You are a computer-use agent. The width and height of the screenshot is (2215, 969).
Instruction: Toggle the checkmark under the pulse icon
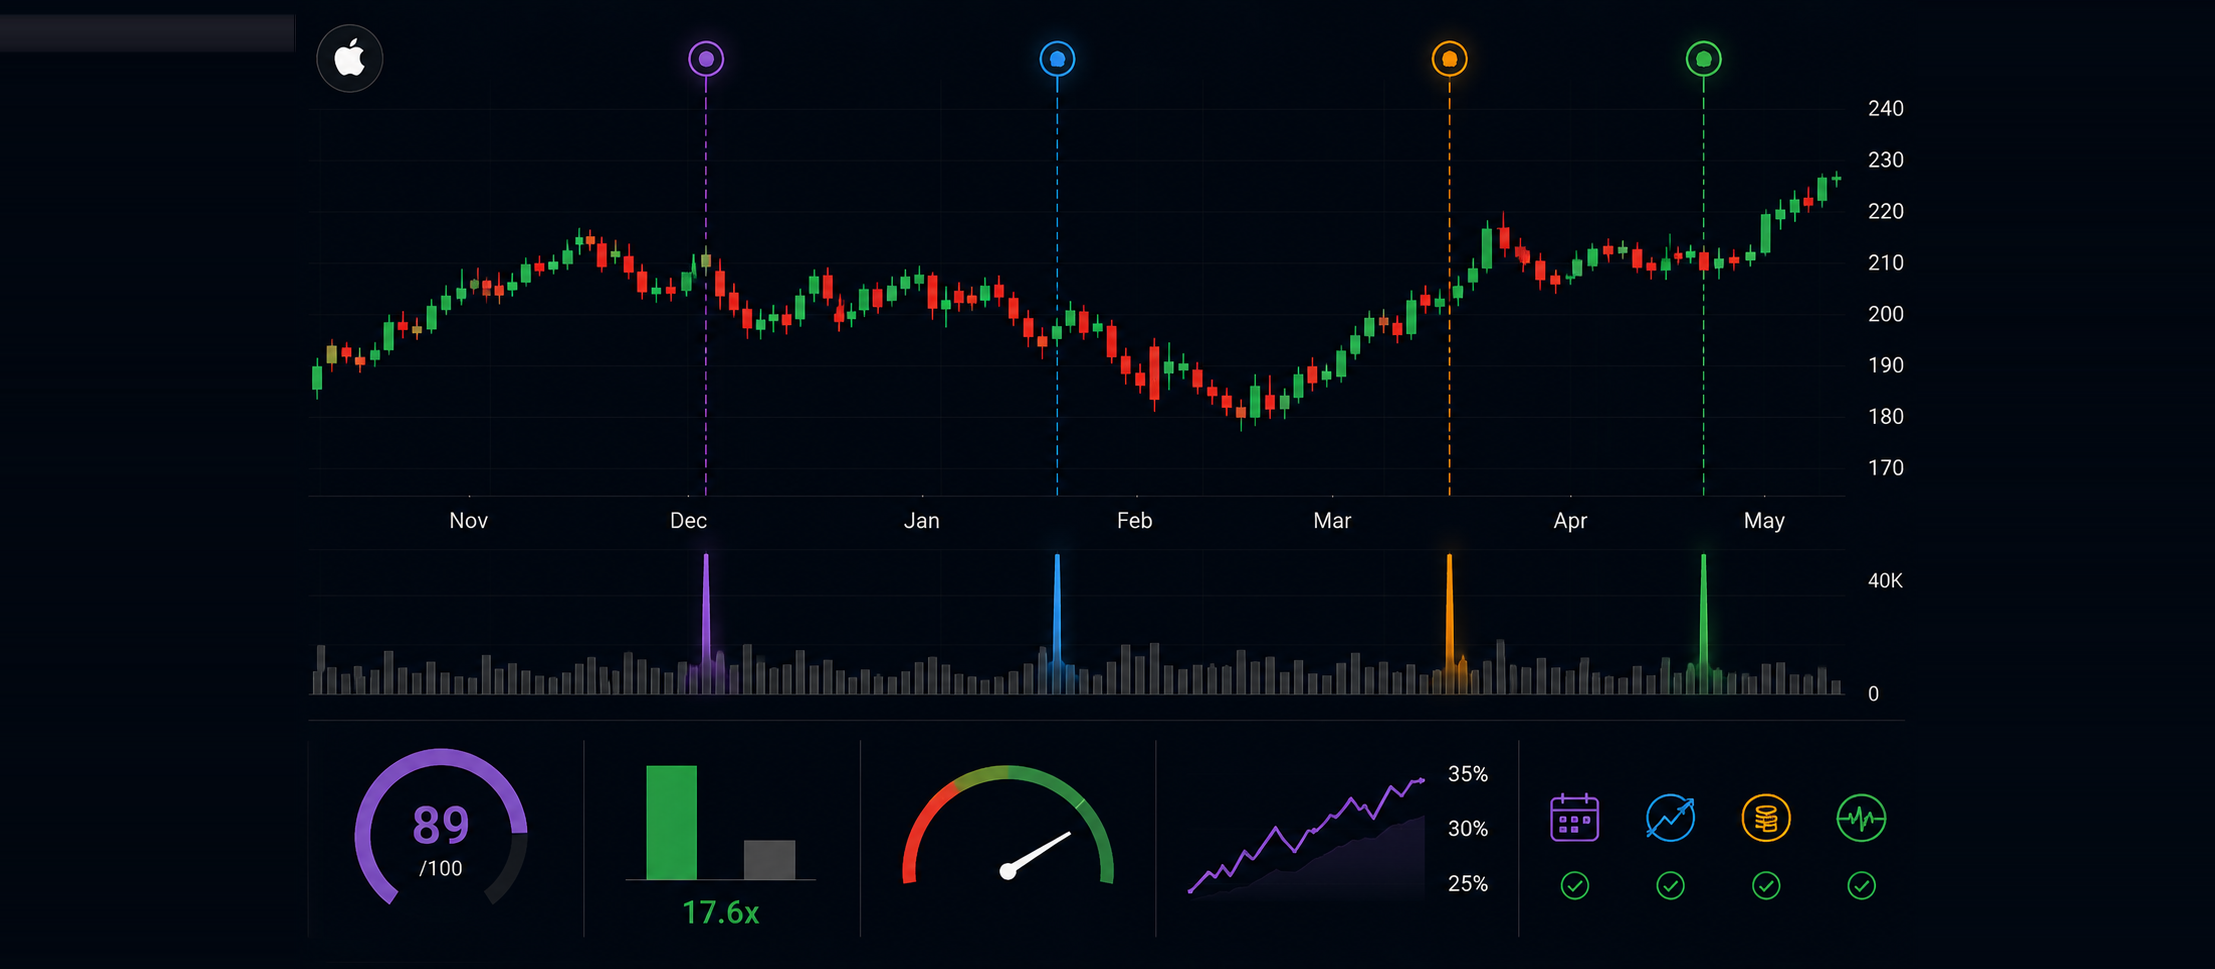click(x=1861, y=885)
